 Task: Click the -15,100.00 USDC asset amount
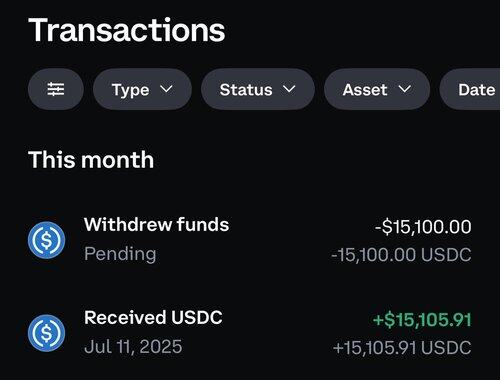[401, 255]
